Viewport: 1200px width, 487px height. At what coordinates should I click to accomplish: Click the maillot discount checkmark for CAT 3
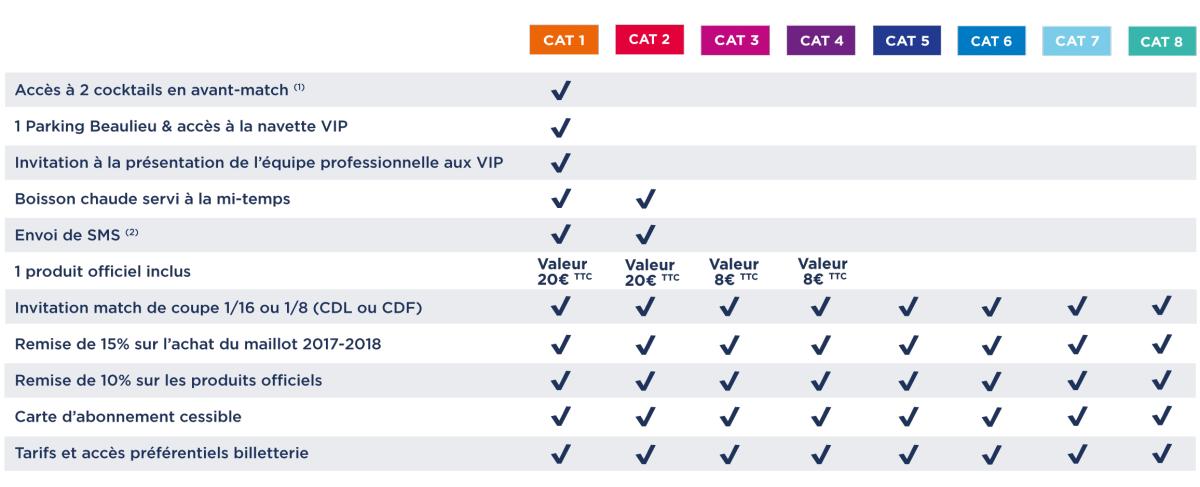[730, 345]
